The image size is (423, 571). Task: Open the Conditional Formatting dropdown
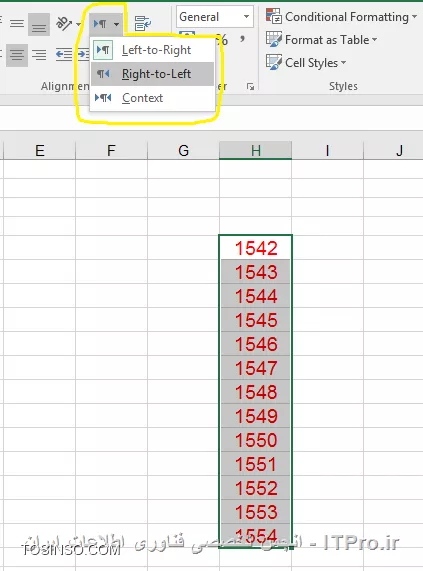click(414, 17)
